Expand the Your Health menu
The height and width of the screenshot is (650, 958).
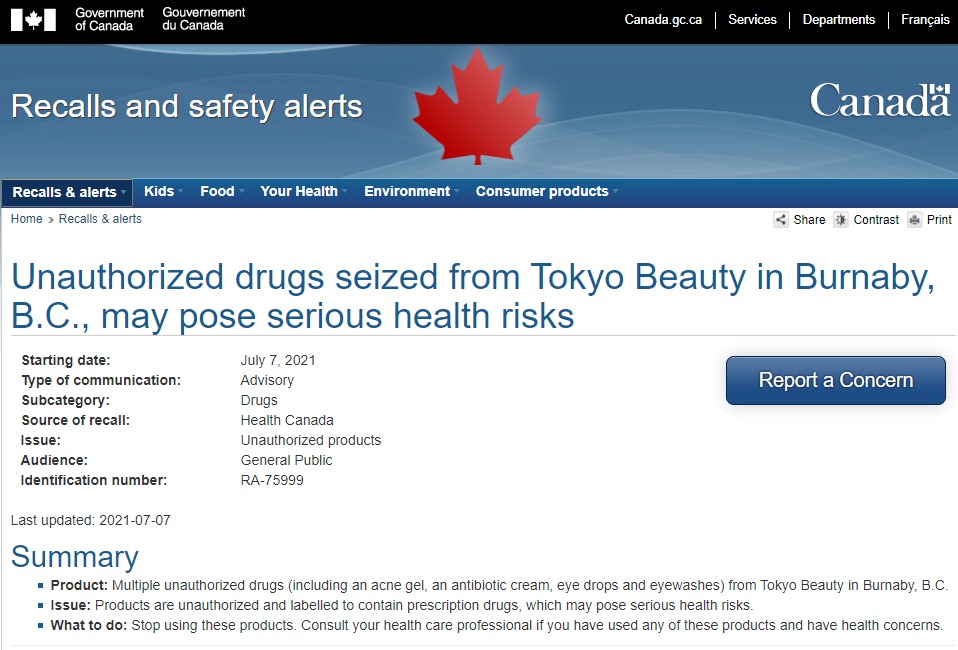pyautogui.click(x=303, y=191)
